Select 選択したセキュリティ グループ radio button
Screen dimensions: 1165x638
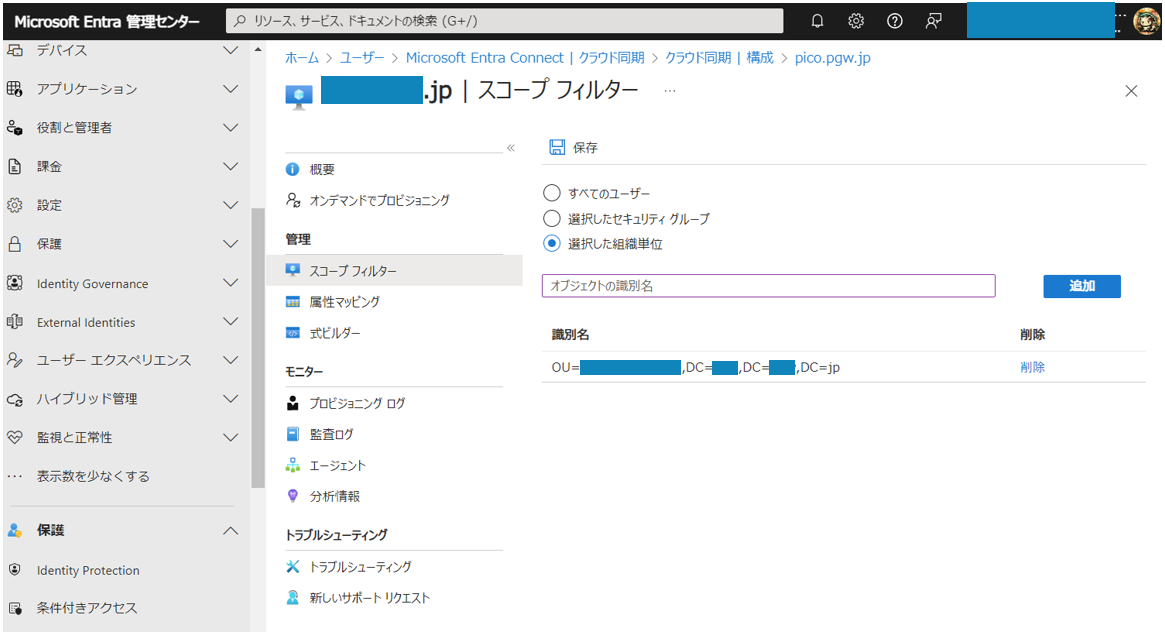551,218
